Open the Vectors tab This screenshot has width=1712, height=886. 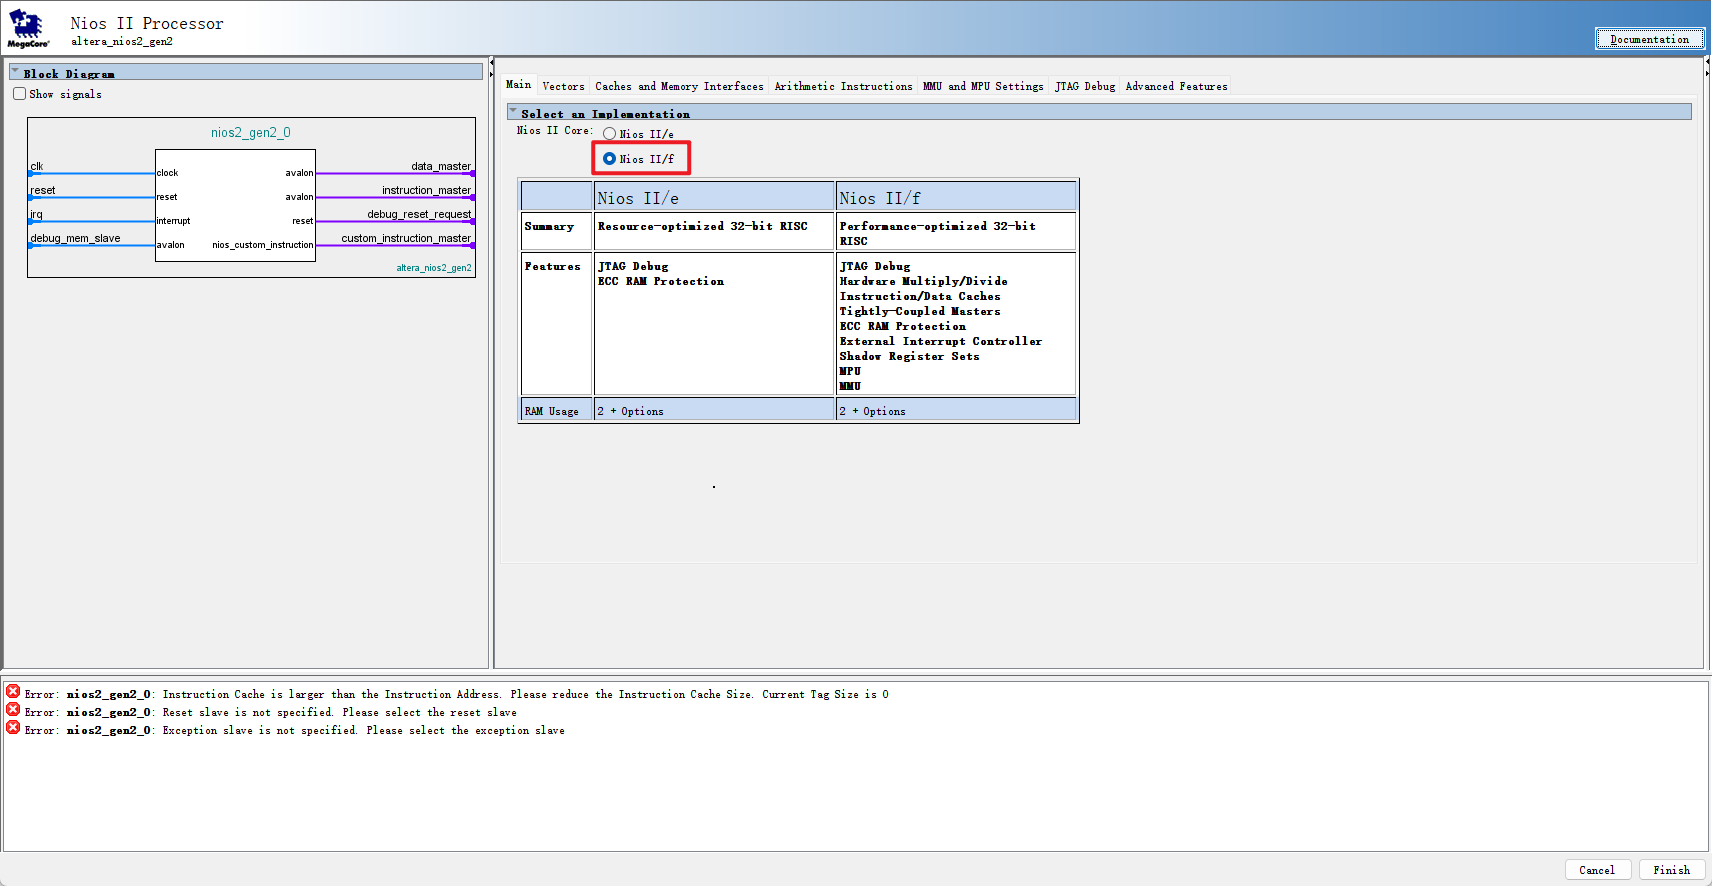tap(563, 86)
